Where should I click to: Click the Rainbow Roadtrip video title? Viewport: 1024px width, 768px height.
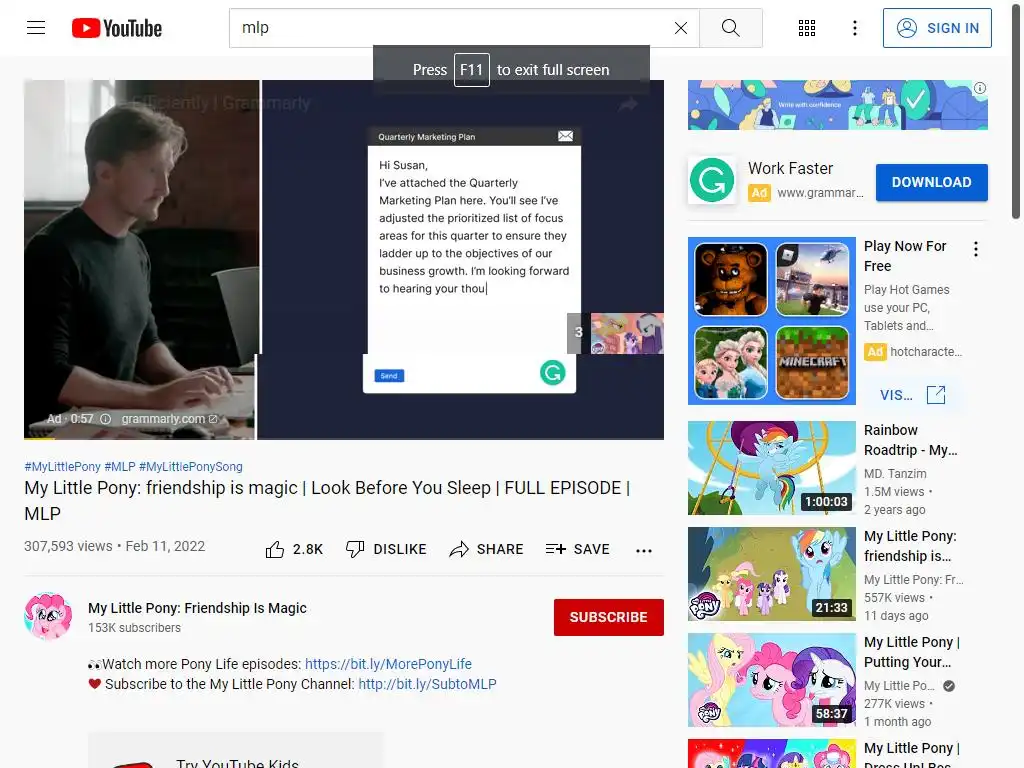910,440
